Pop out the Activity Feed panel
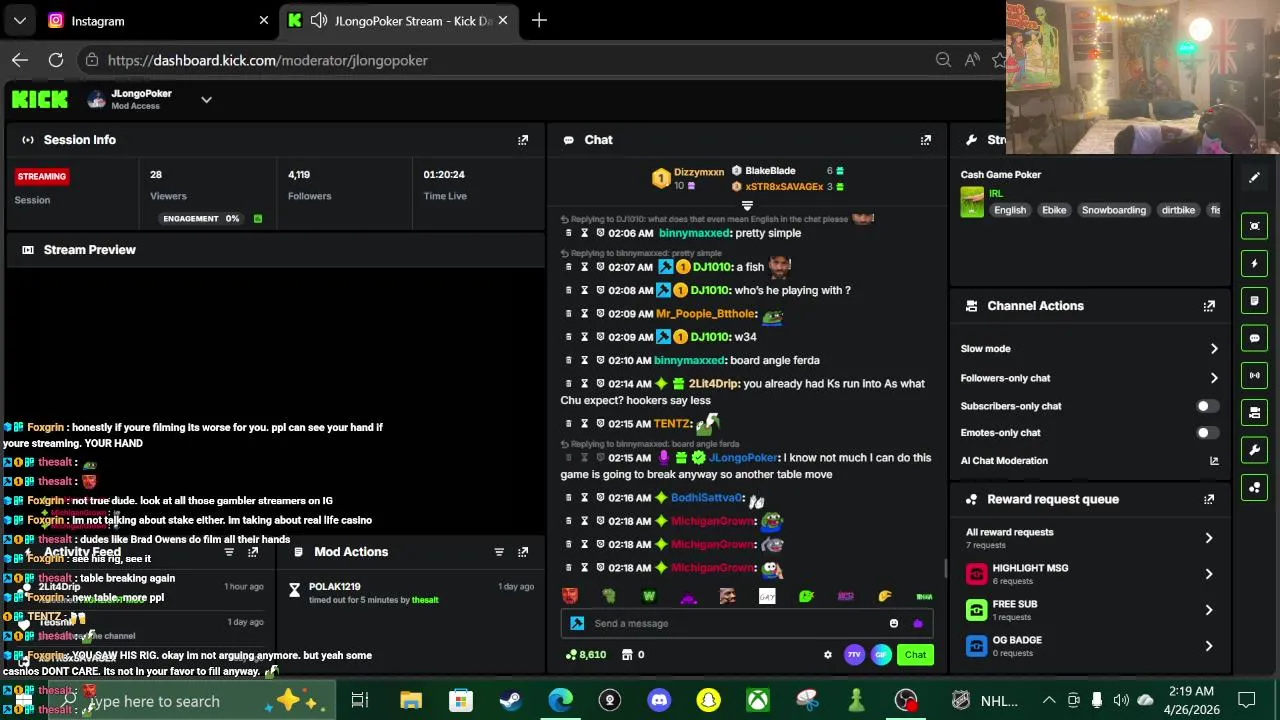 pos(253,552)
